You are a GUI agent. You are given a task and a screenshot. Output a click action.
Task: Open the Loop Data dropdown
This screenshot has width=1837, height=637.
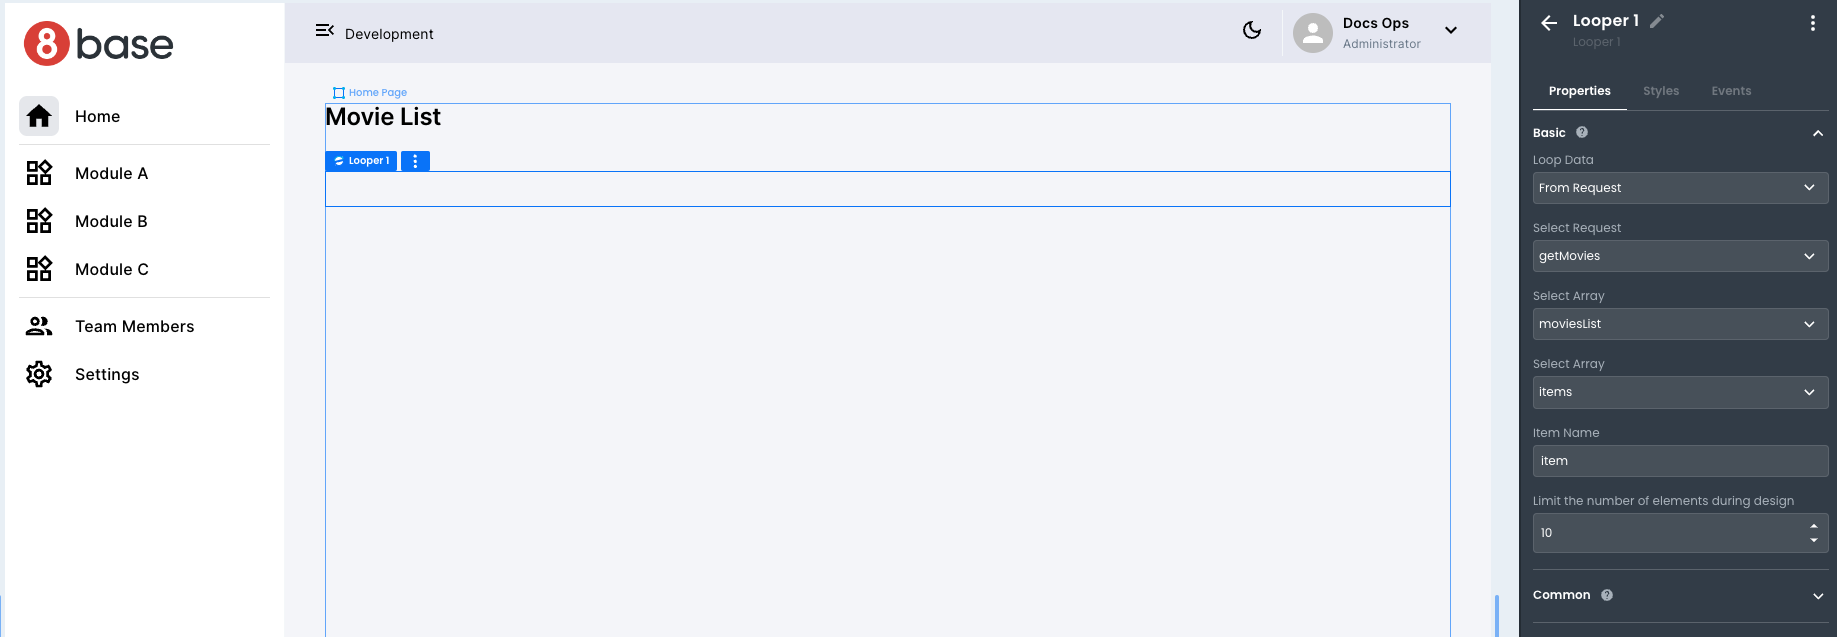tap(1680, 188)
